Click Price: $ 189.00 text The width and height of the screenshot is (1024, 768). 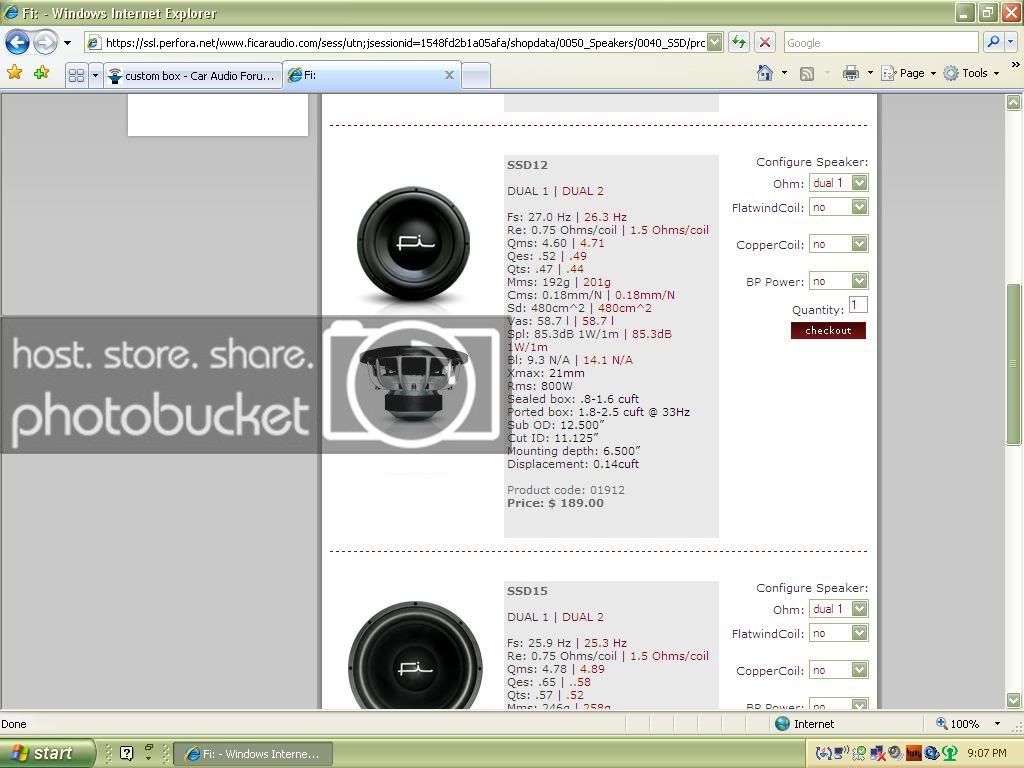[x=555, y=504]
